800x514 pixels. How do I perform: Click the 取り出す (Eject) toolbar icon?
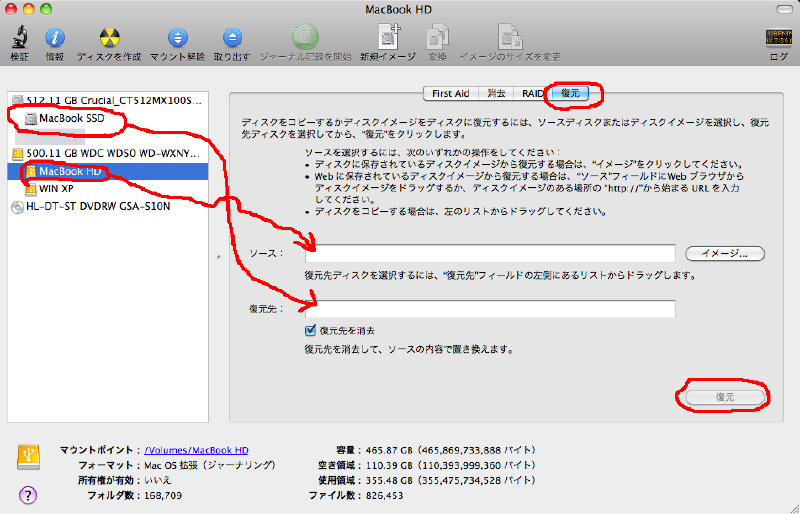[232, 38]
